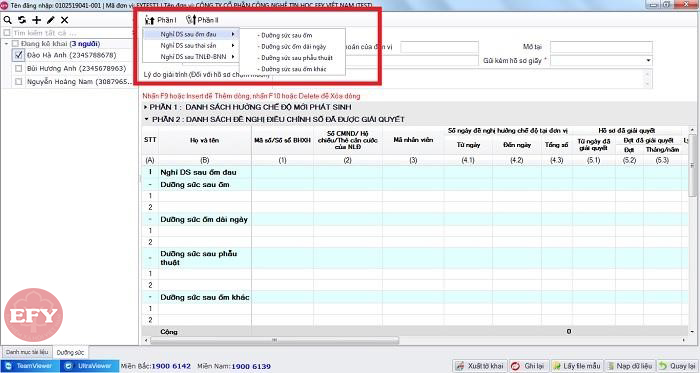Image resolution: width=700 pixels, height=373 pixels.
Task: Collapse PHẦN 2 danh sách đề nghị điều chỉnh section
Action: (146, 120)
